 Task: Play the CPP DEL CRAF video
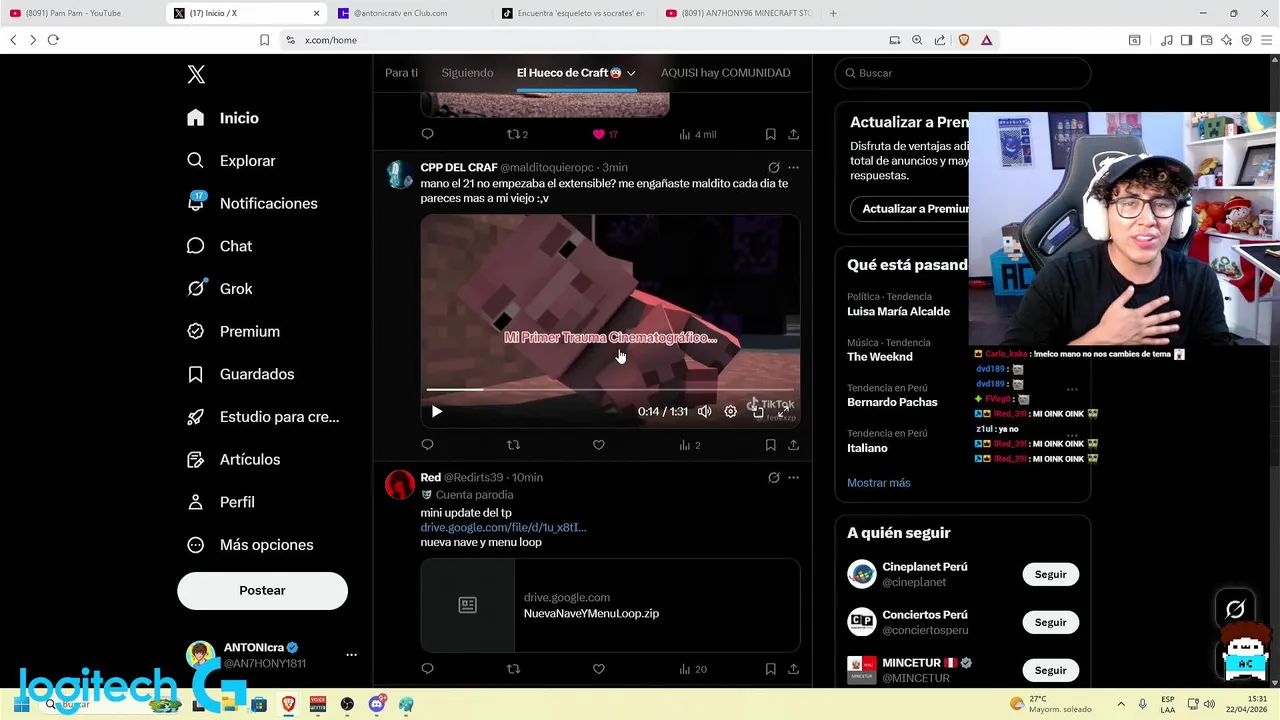[x=436, y=411]
